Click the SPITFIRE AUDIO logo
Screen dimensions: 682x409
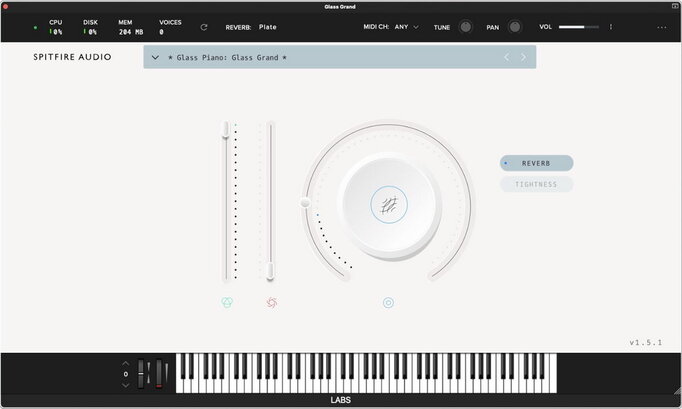tap(72, 57)
